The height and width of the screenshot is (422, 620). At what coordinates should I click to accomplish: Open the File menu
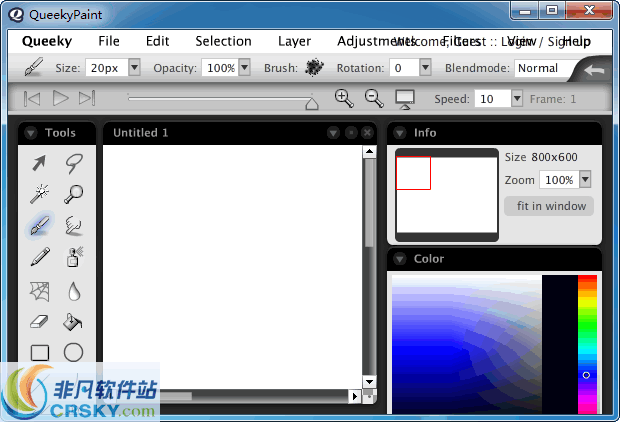tap(109, 41)
